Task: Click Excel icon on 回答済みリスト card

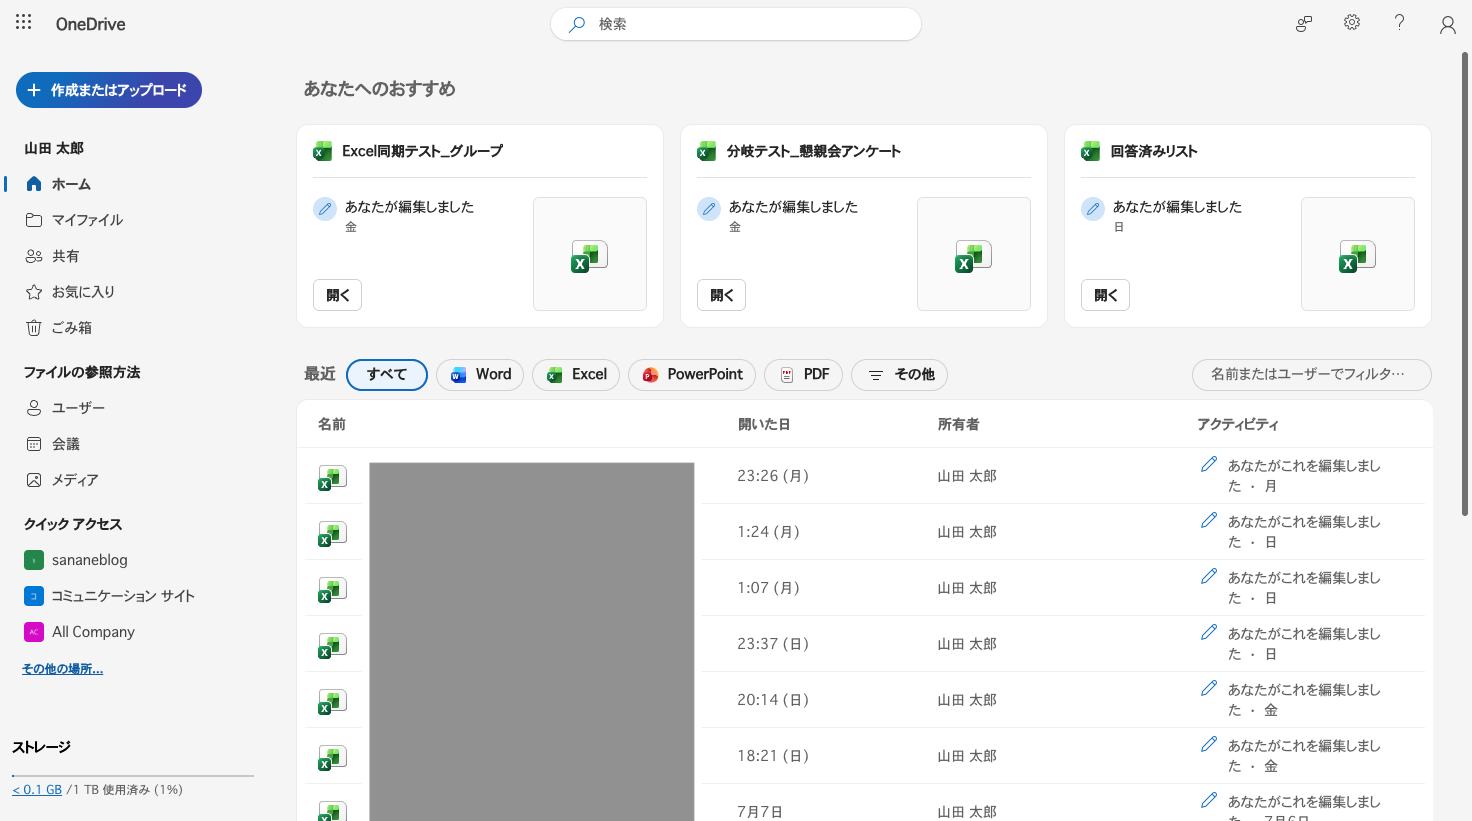Action: [x=1090, y=151]
